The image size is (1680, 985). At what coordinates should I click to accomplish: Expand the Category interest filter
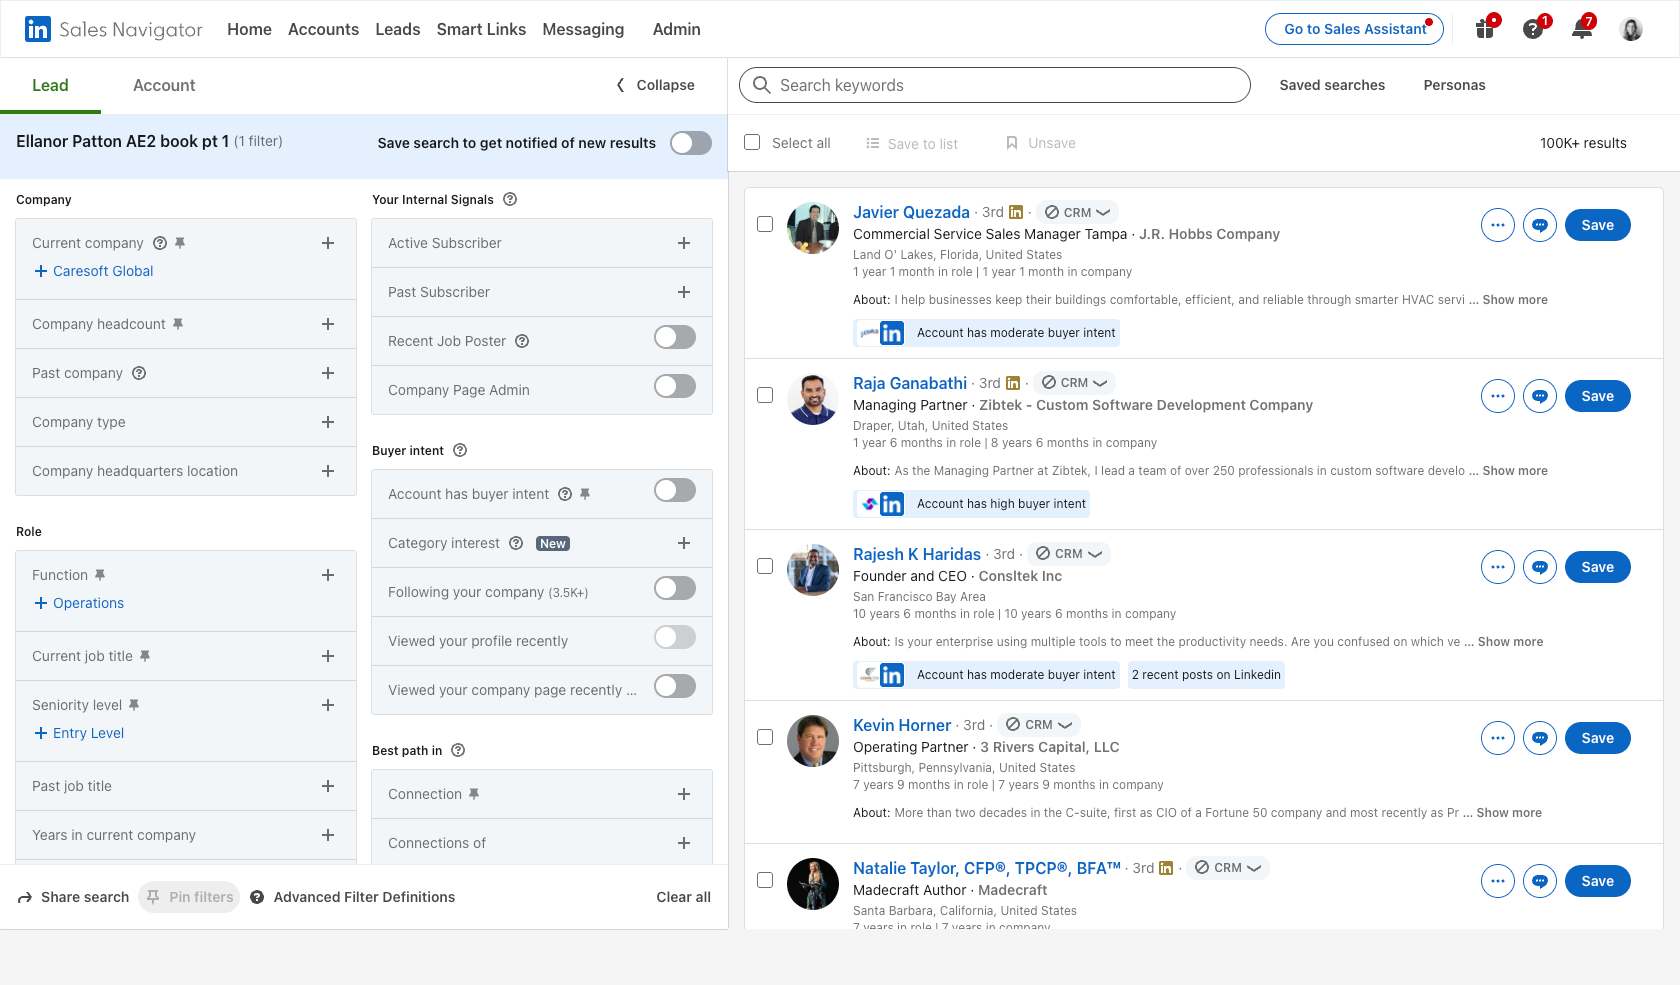point(684,543)
